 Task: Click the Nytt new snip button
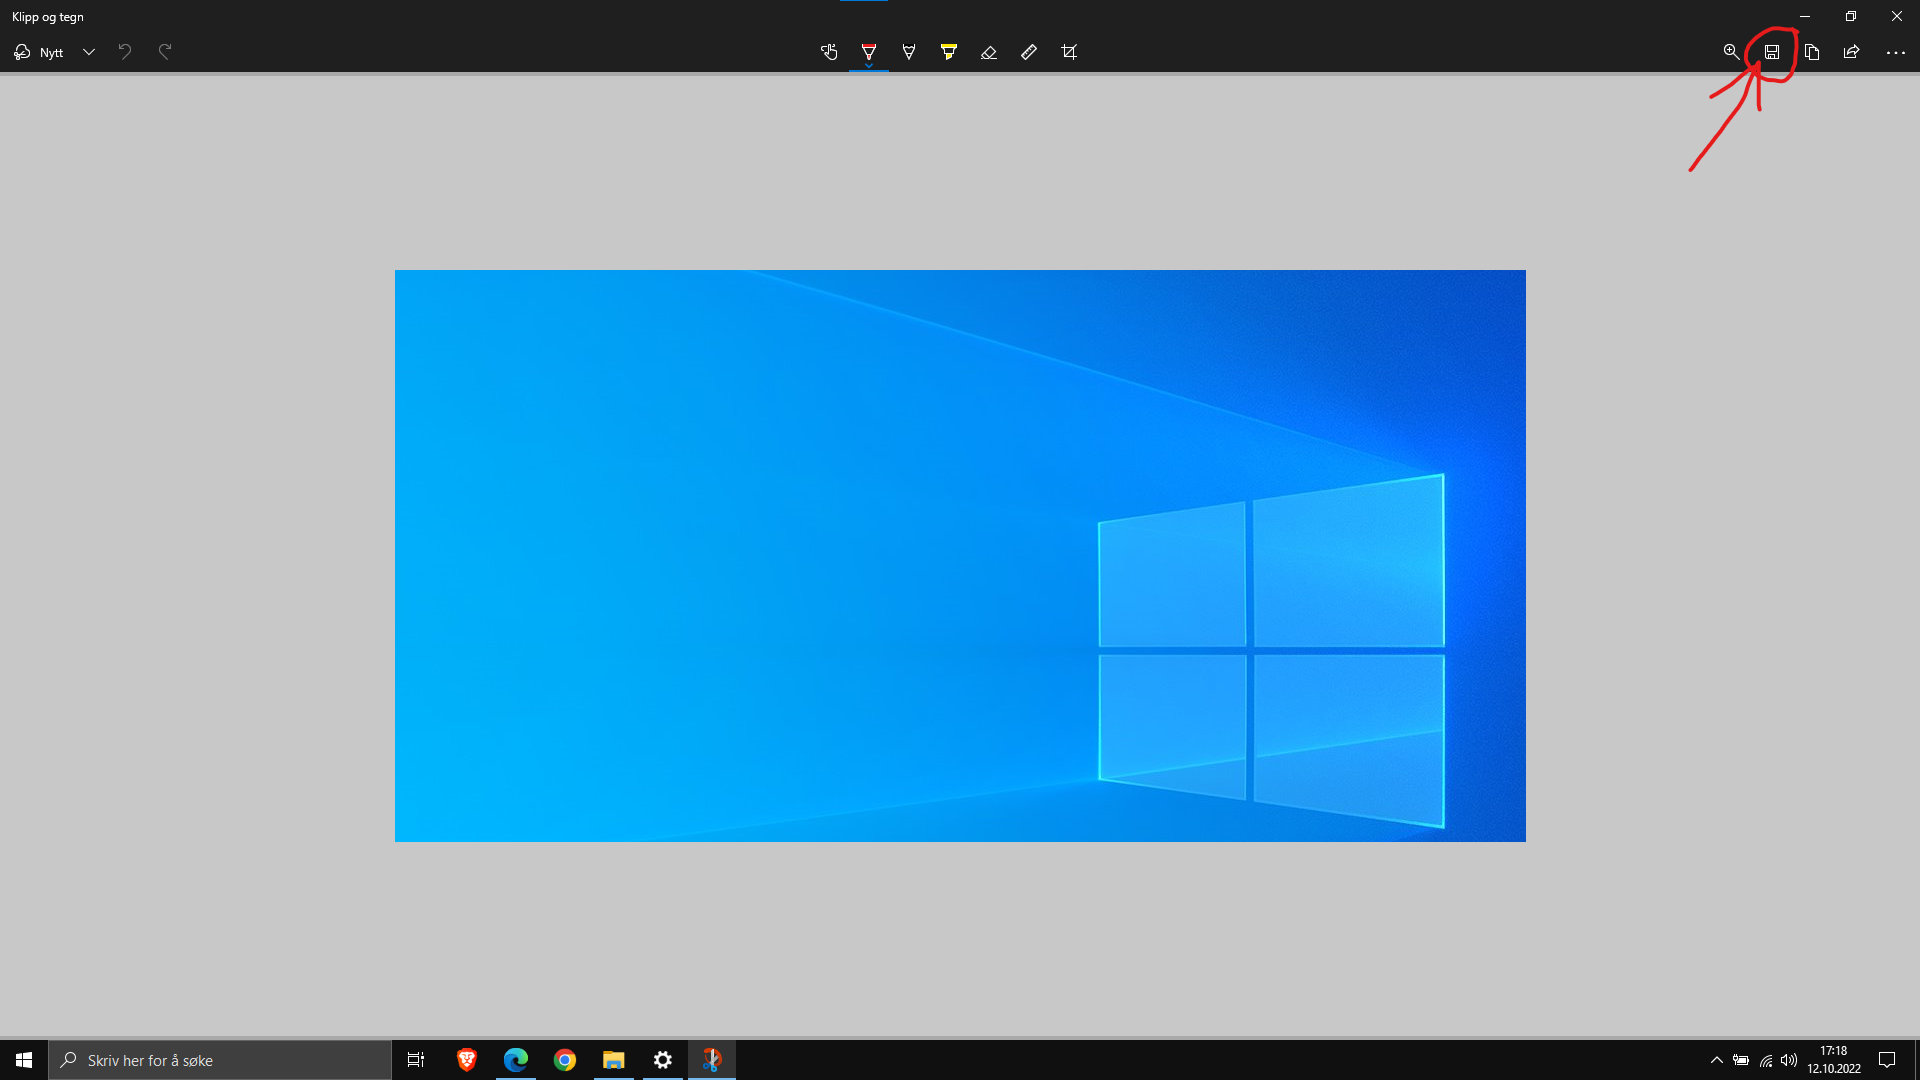(38, 52)
